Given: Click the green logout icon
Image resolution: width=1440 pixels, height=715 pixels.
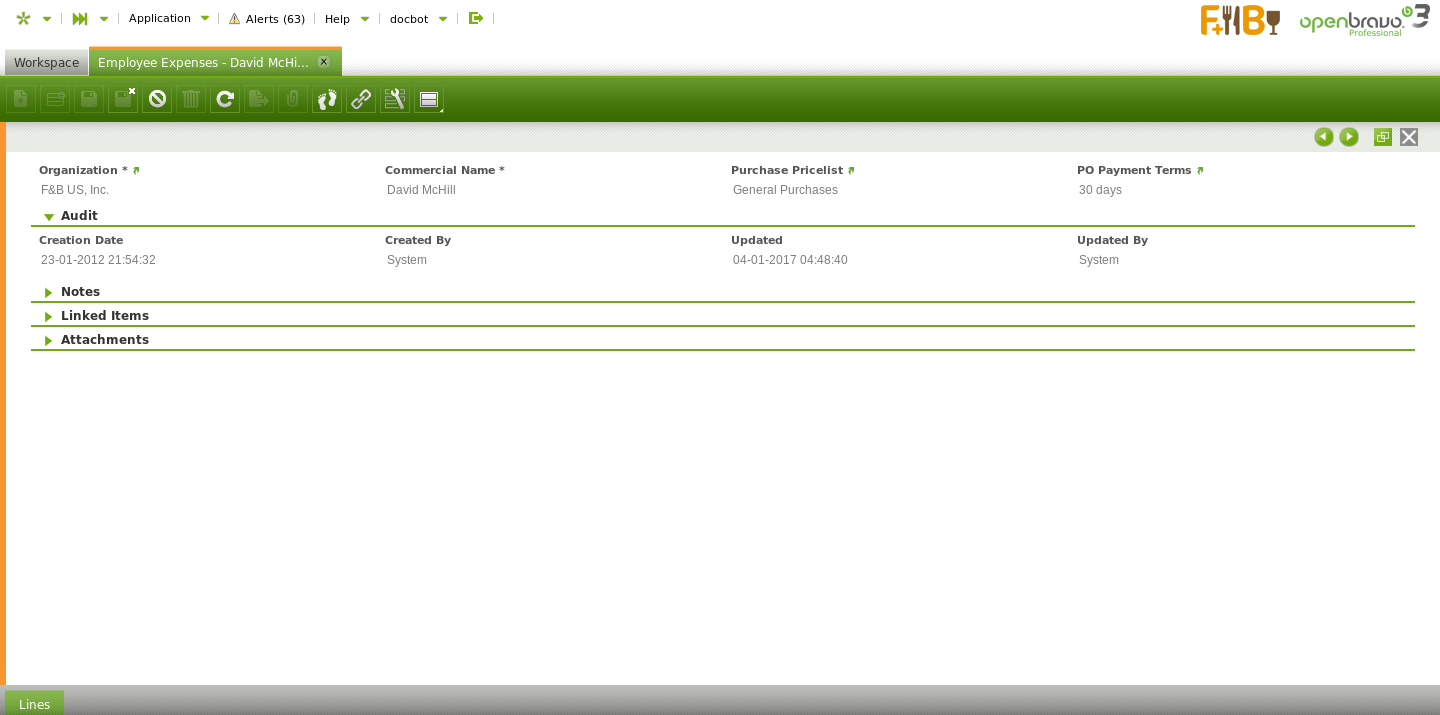Looking at the screenshot, I should pos(476,18).
